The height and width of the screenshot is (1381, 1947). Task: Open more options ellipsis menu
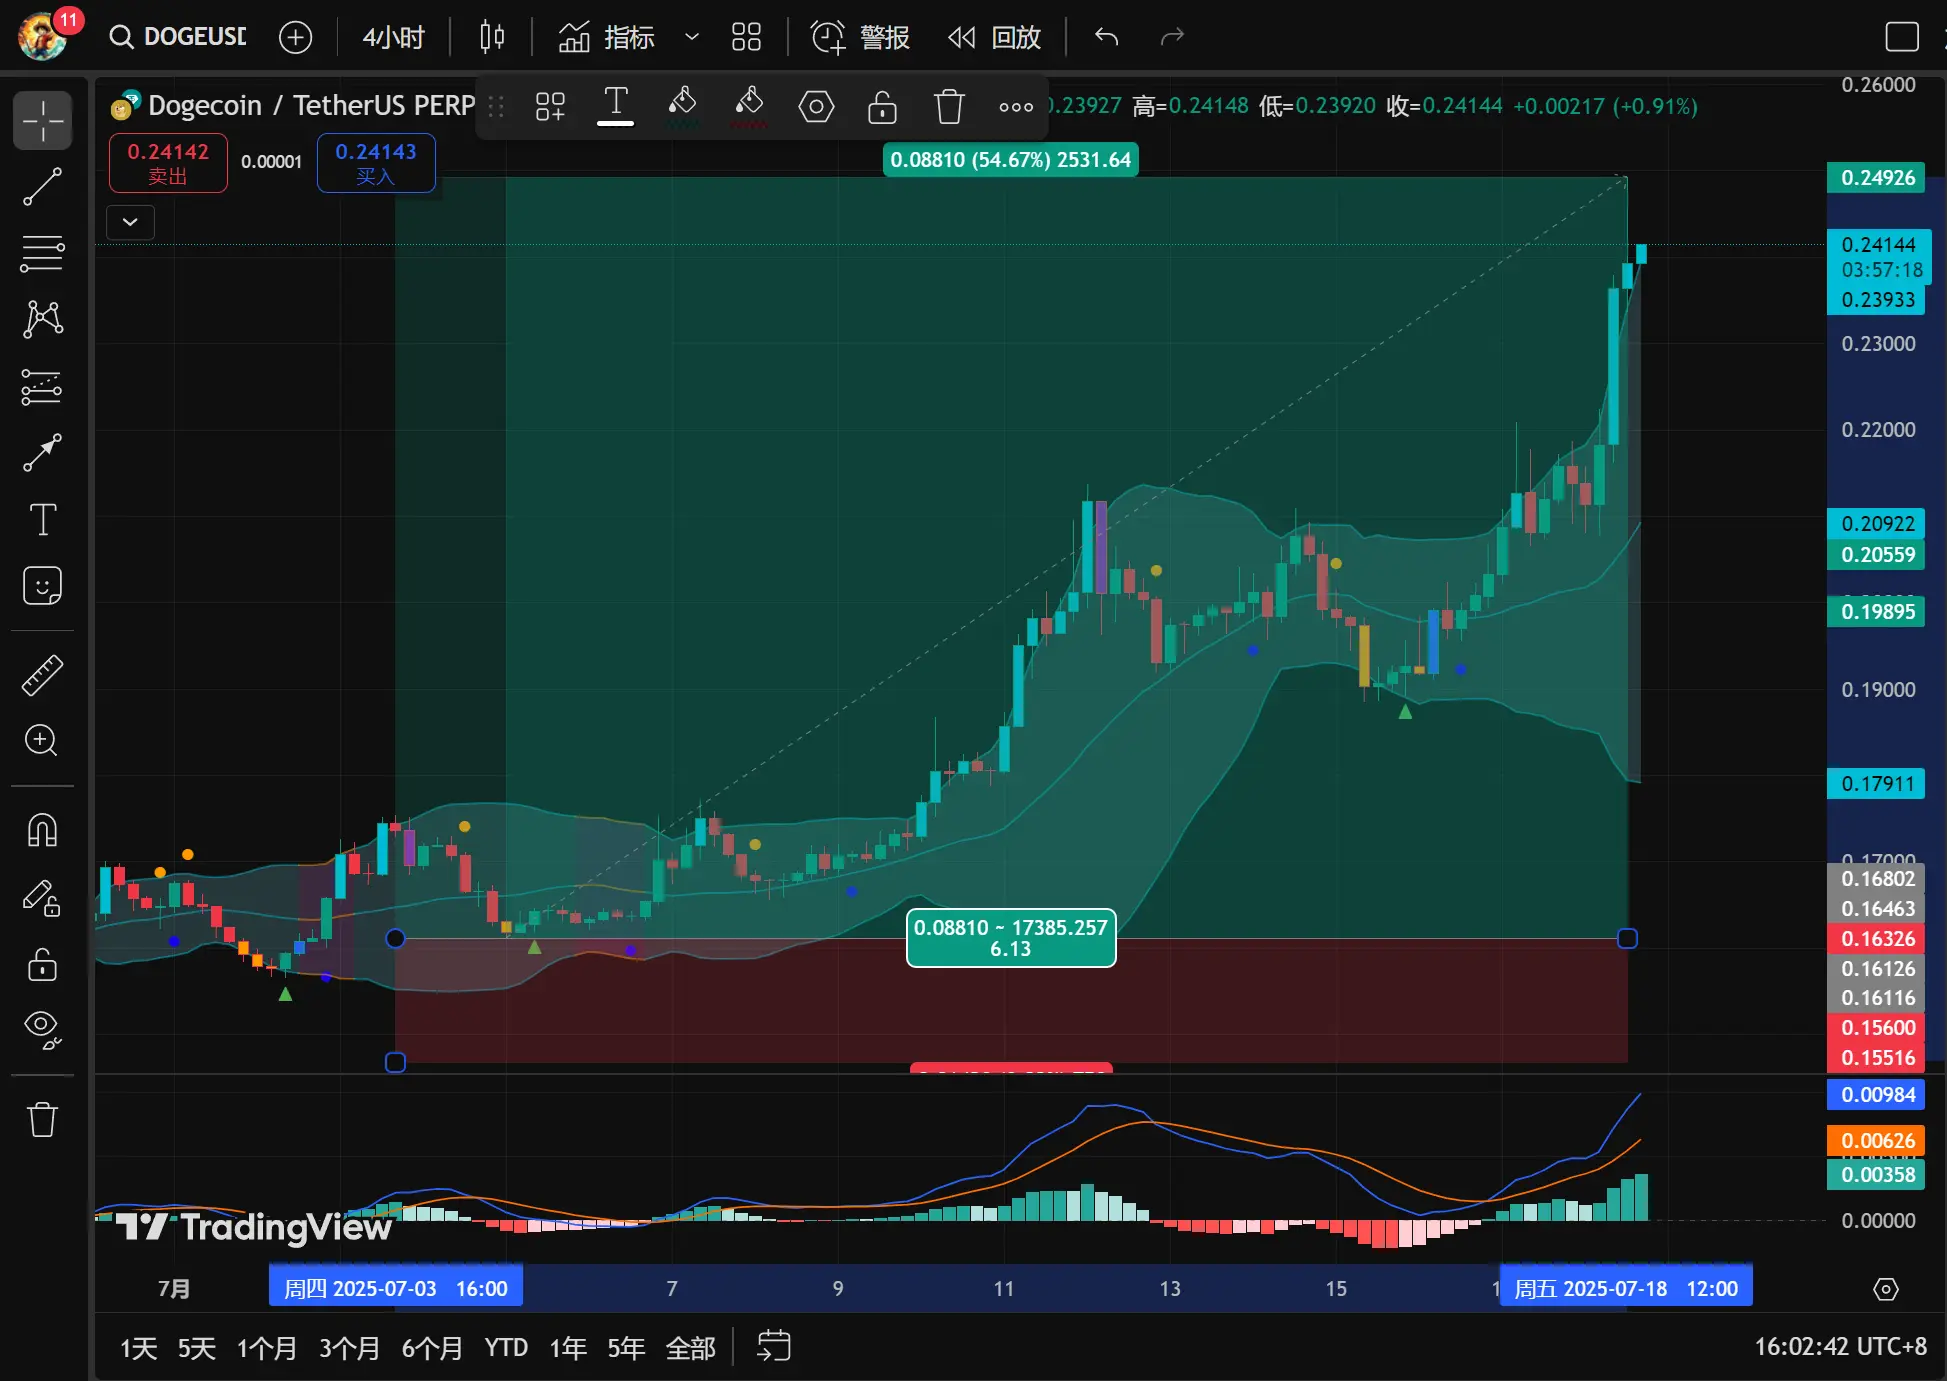click(1016, 106)
